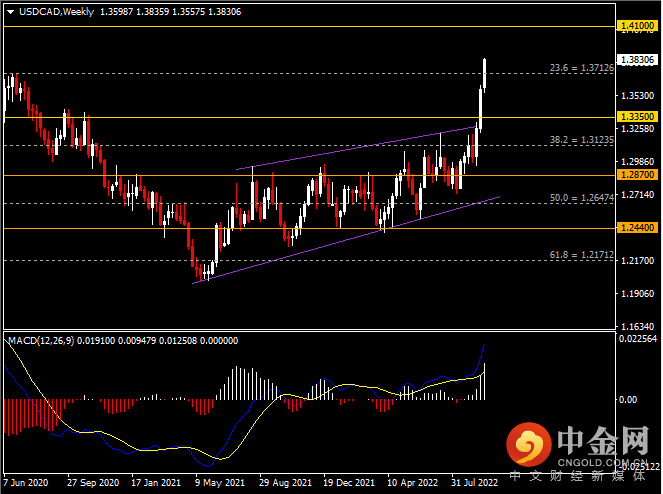The image size is (663, 494).
Task: Click the current price tag 1.38306
Action: 638,60
